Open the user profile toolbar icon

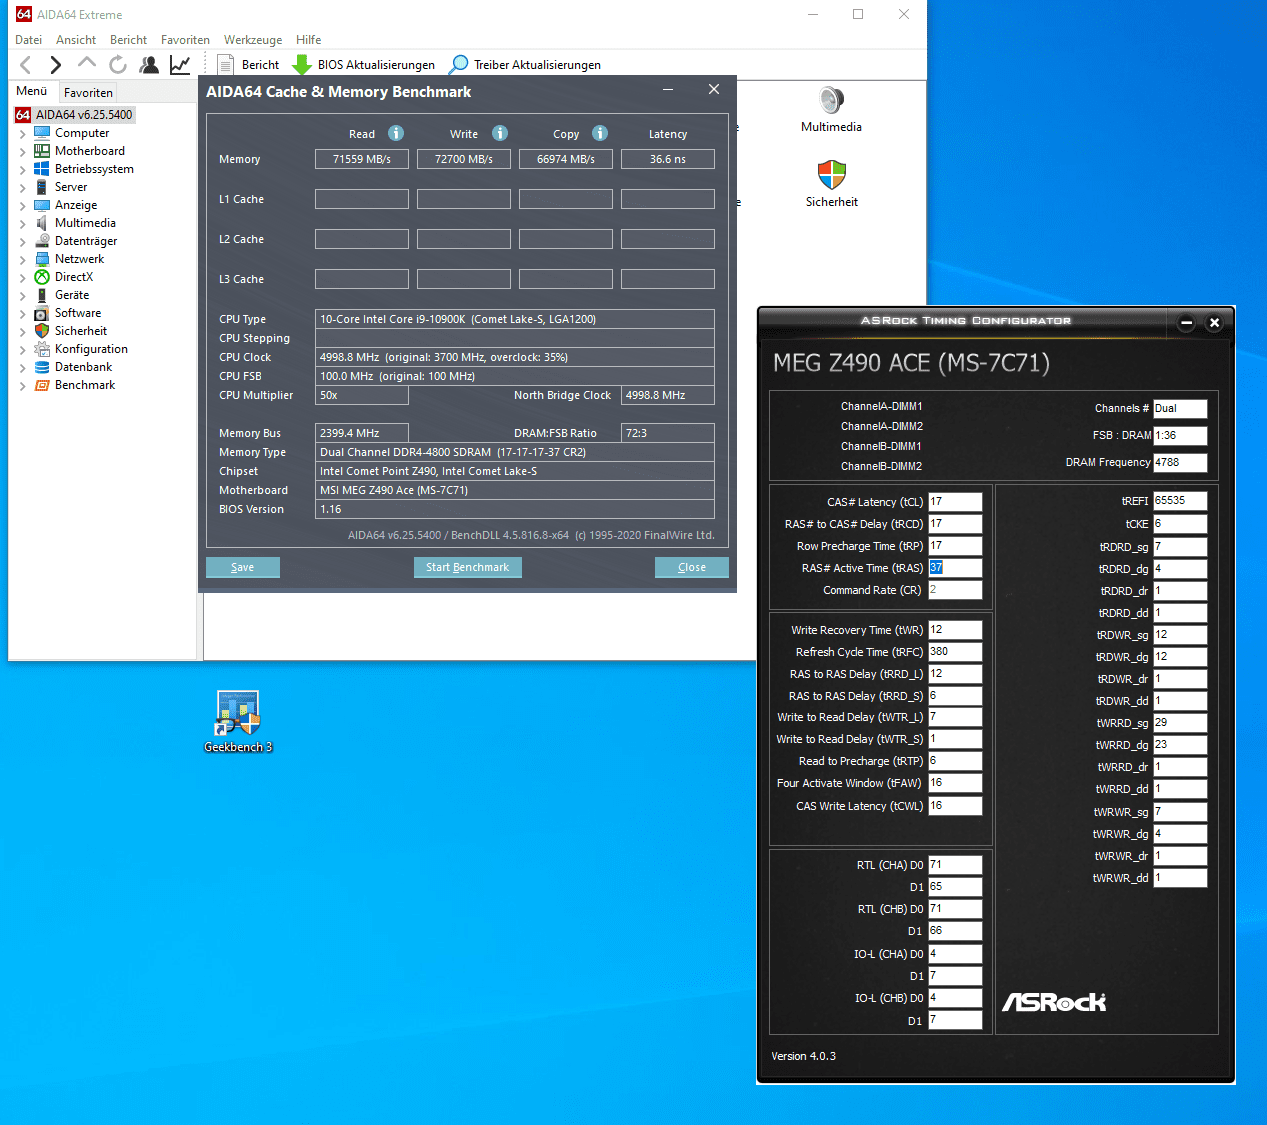(x=149, y=65)
